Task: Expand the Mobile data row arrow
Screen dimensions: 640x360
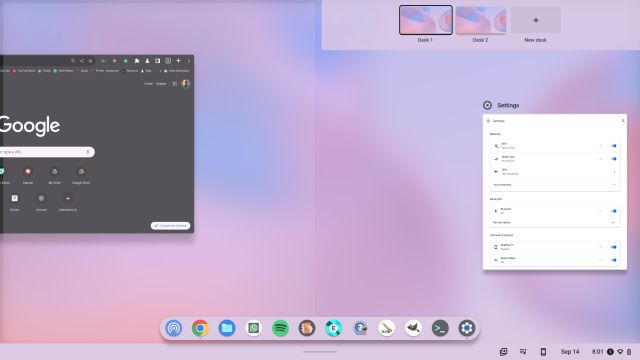Action: [x=600, y=159]
